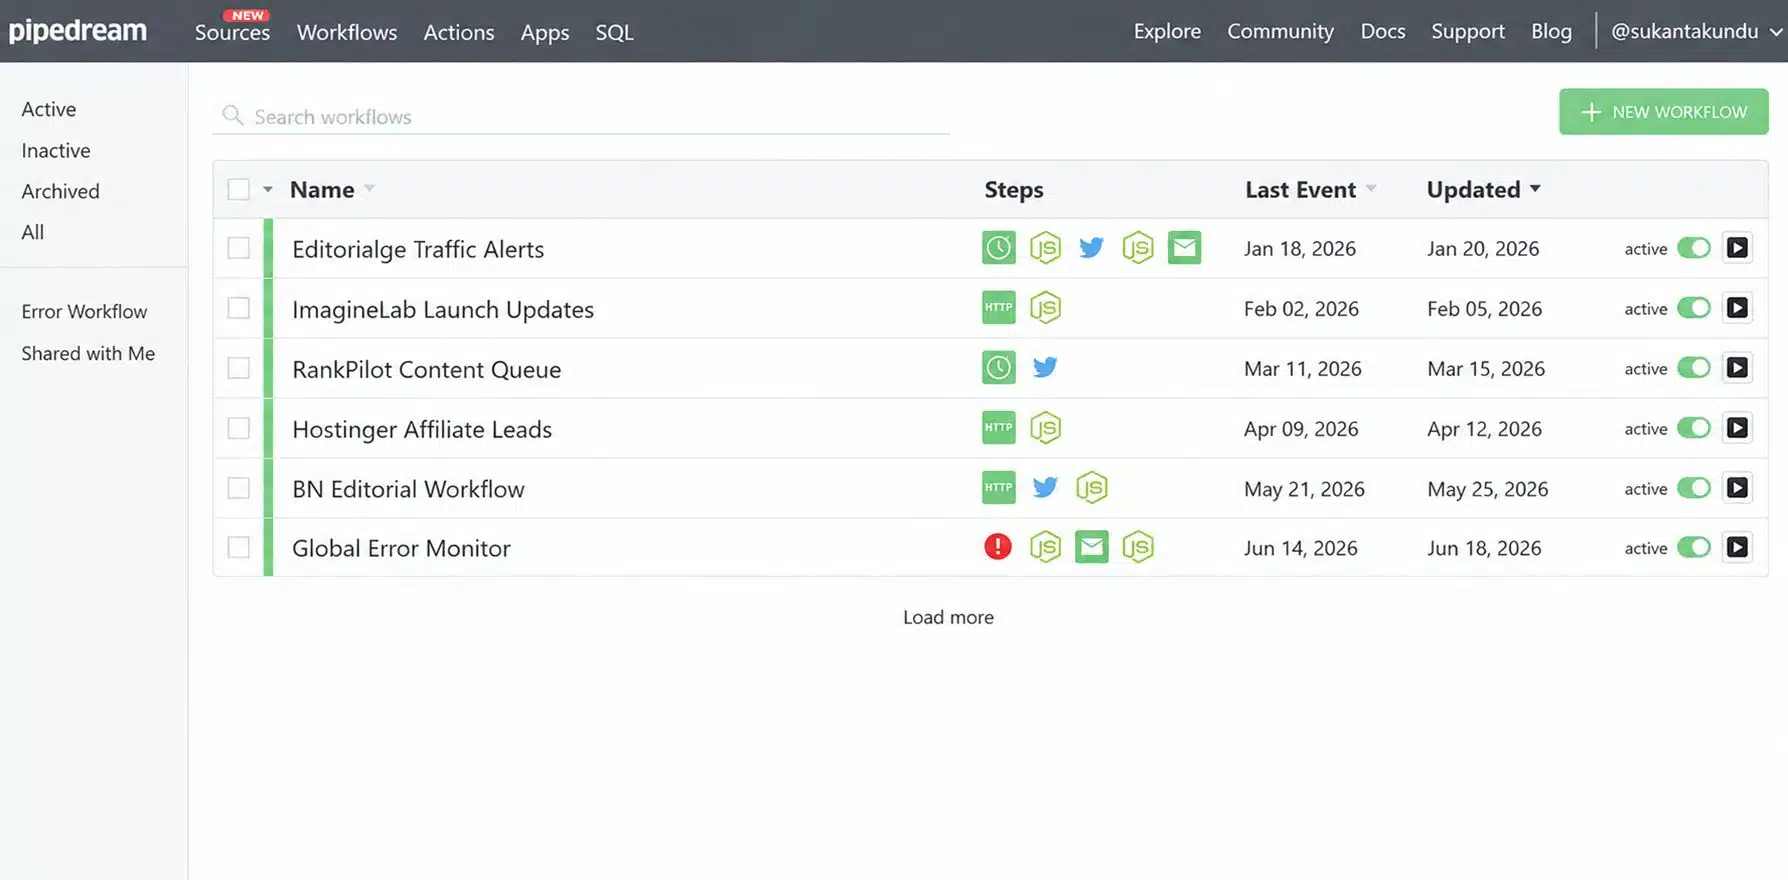The image size is (1788, 880).
Task: Click the Node.js step in BN Editorial Workflow
Action: pos(1091,488)
